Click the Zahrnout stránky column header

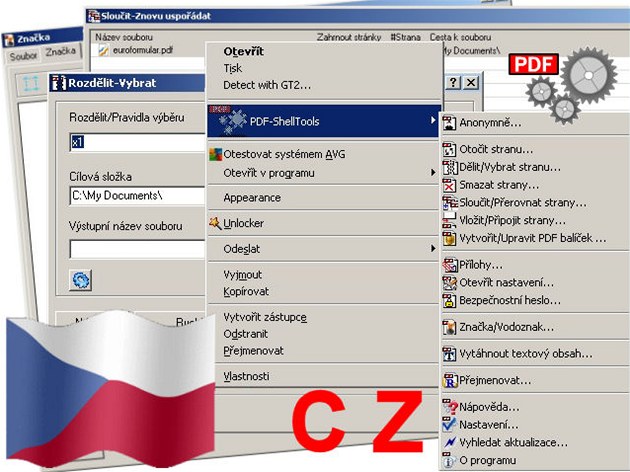(x=349, y=37)
